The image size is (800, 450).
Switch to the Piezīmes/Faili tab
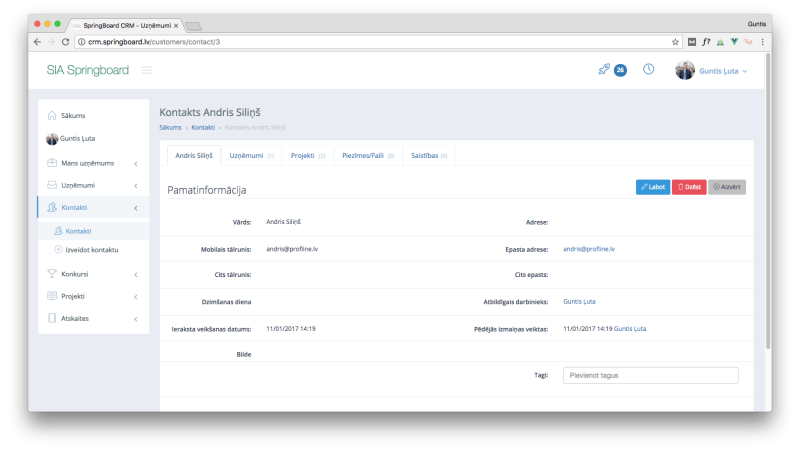coord(368,156)
